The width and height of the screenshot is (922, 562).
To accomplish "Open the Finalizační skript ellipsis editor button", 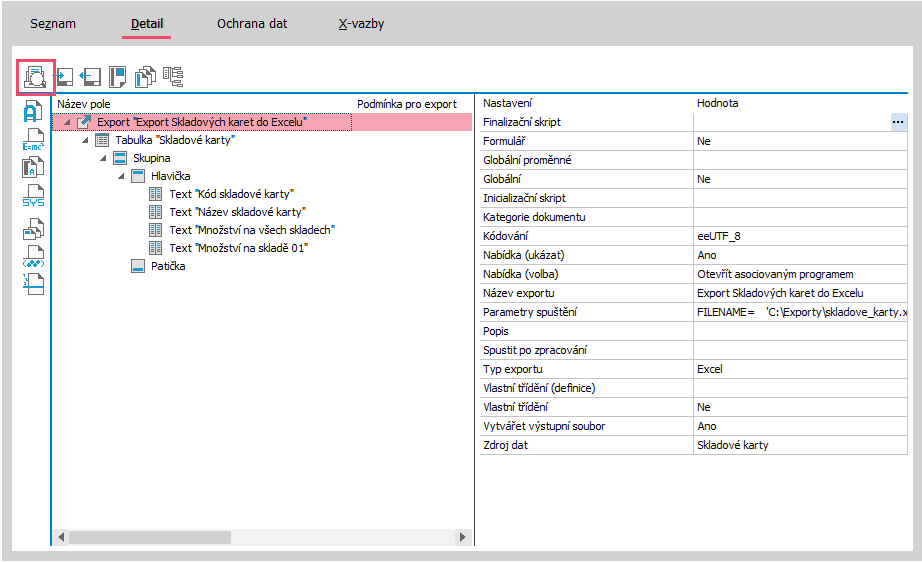I will click(898, 122).
